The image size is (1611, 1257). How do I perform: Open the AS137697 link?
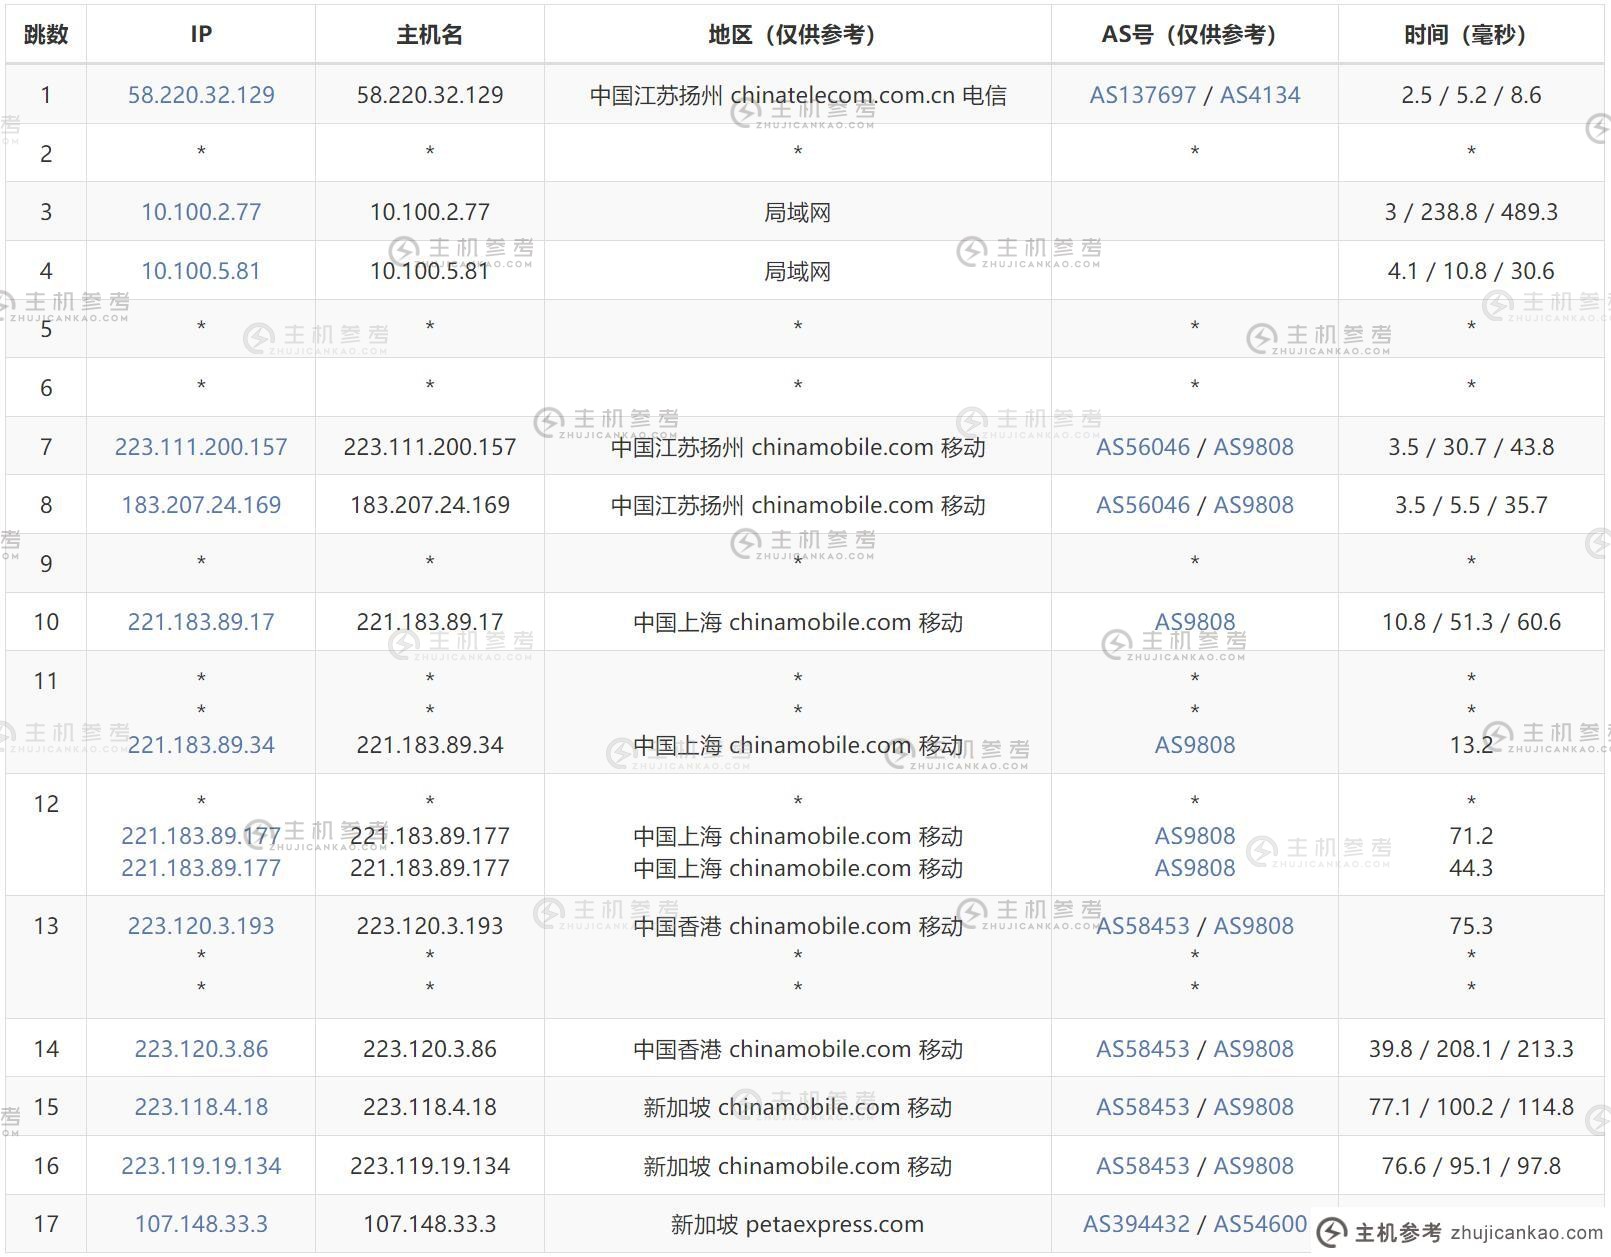[1143, 95]
